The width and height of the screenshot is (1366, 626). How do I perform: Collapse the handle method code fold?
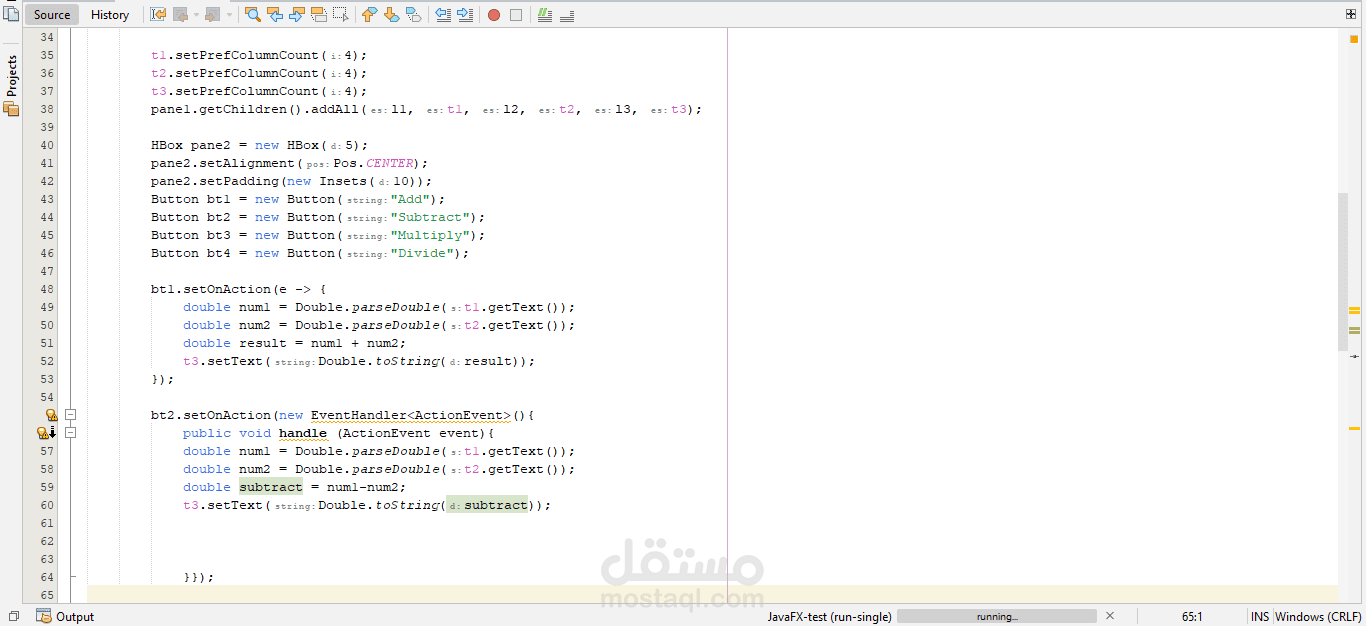71,433
